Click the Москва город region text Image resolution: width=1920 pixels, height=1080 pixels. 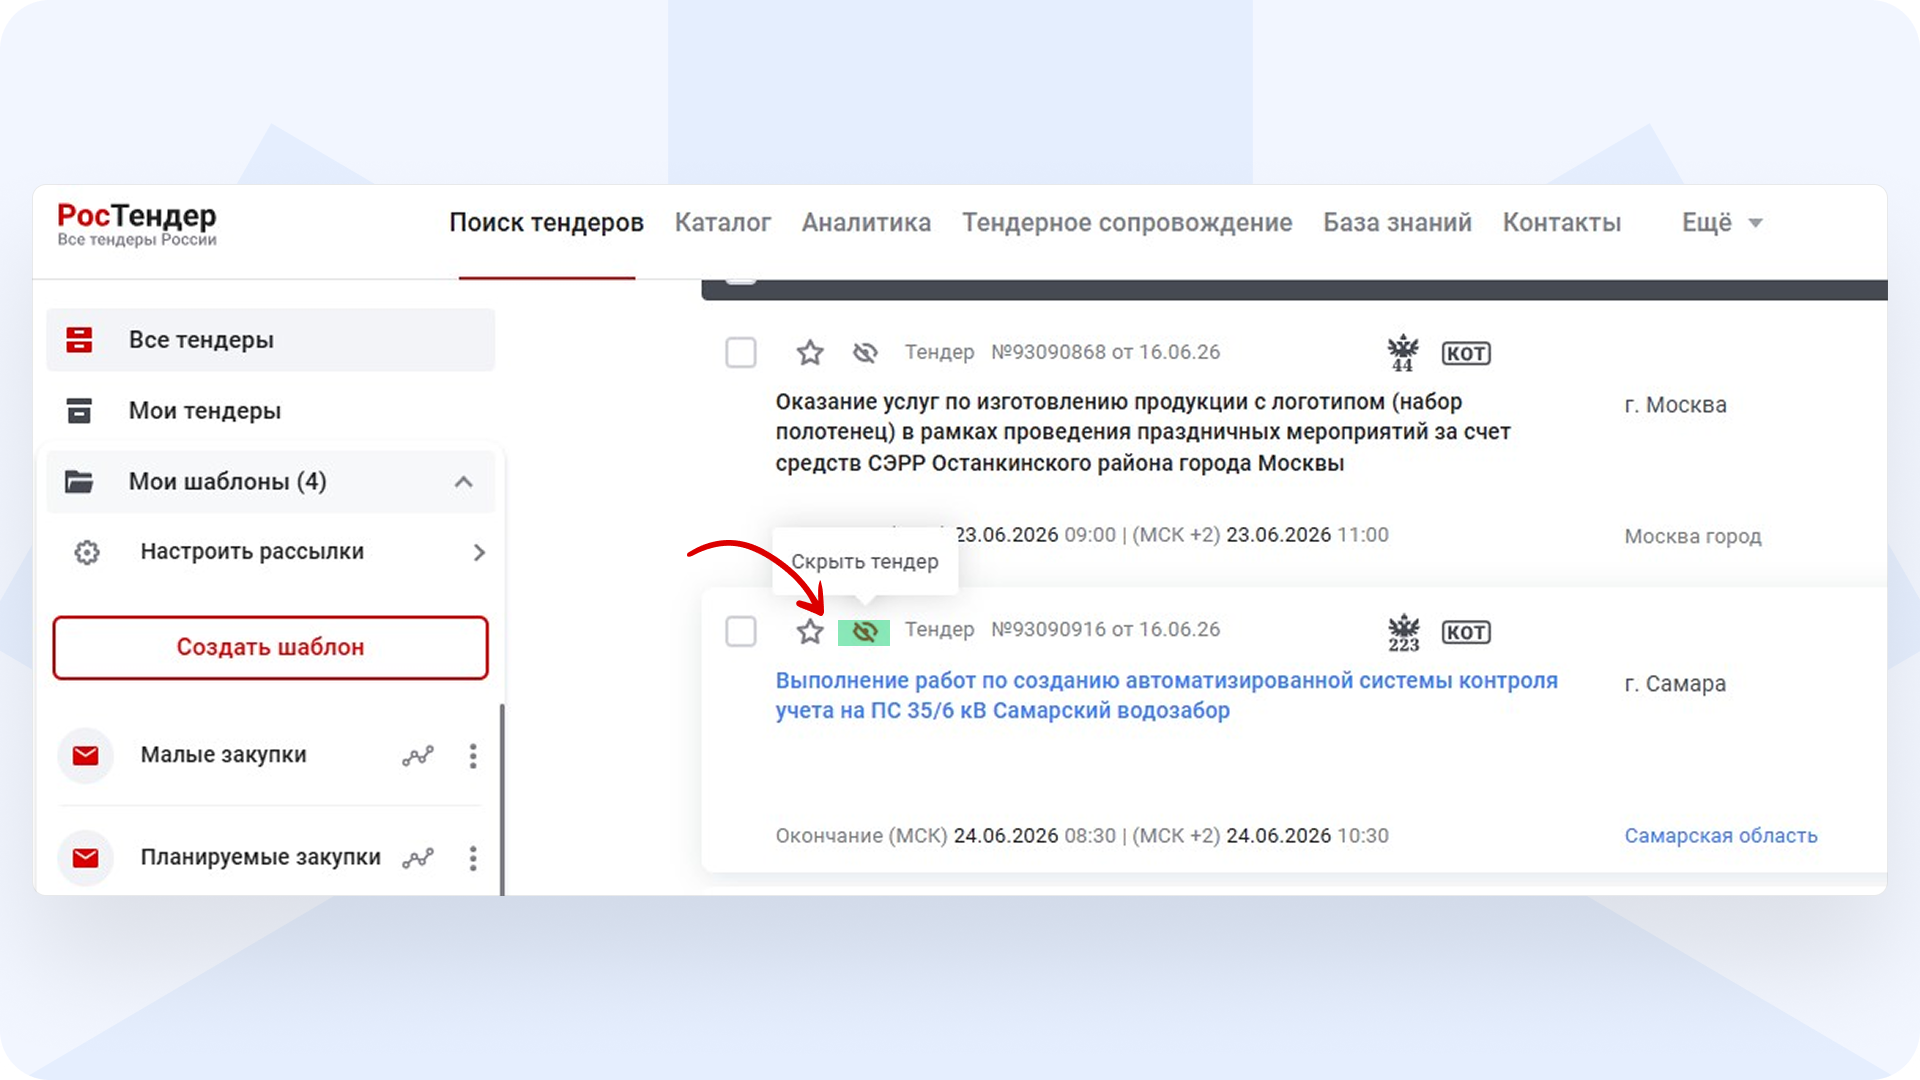[1693, 537]
